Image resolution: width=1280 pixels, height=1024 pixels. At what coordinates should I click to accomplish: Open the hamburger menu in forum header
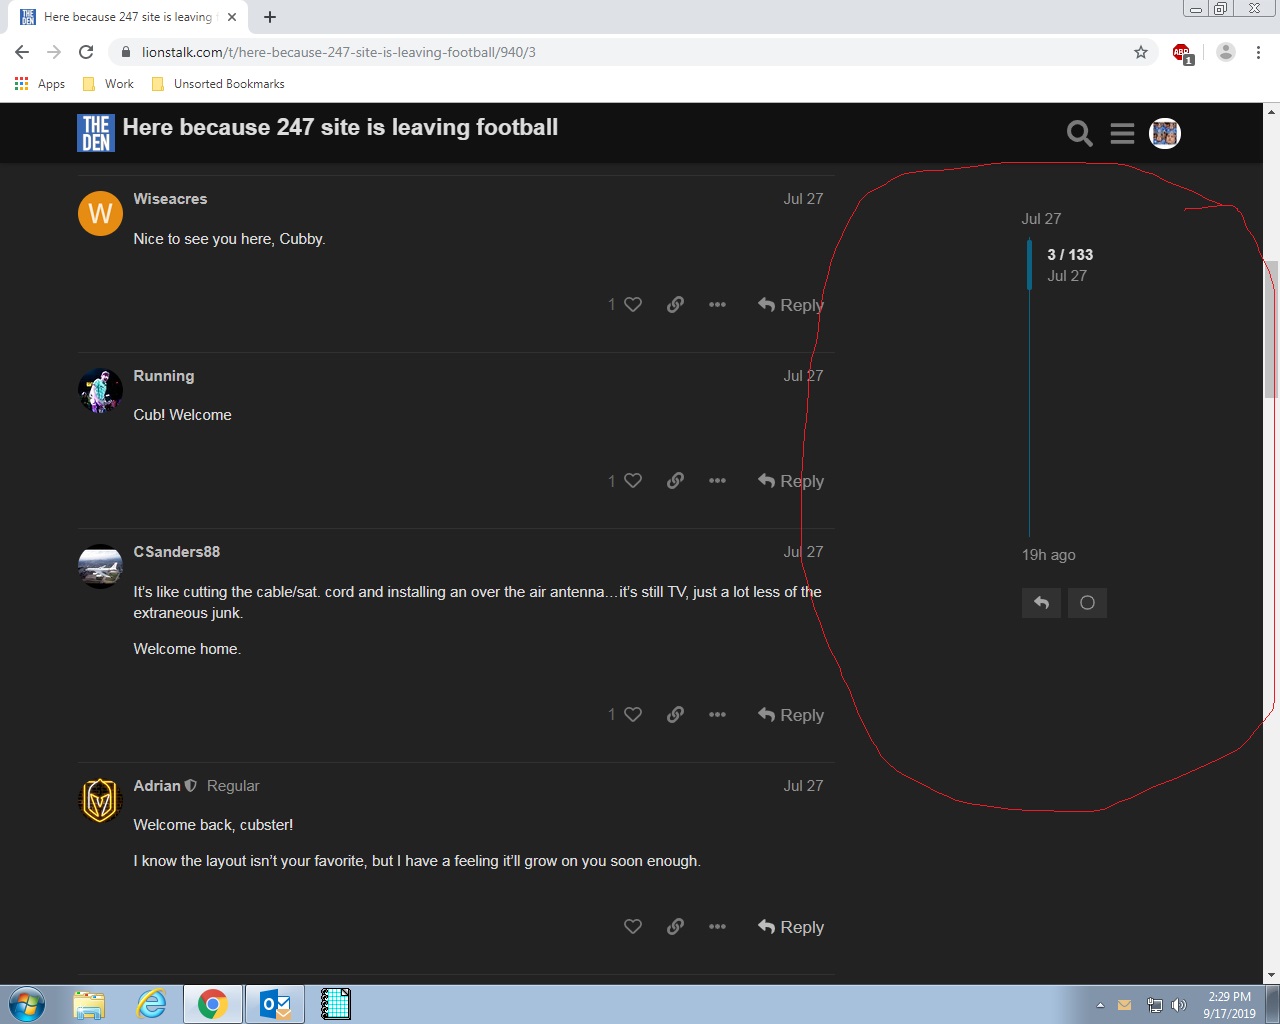[x=1122, y=133]
